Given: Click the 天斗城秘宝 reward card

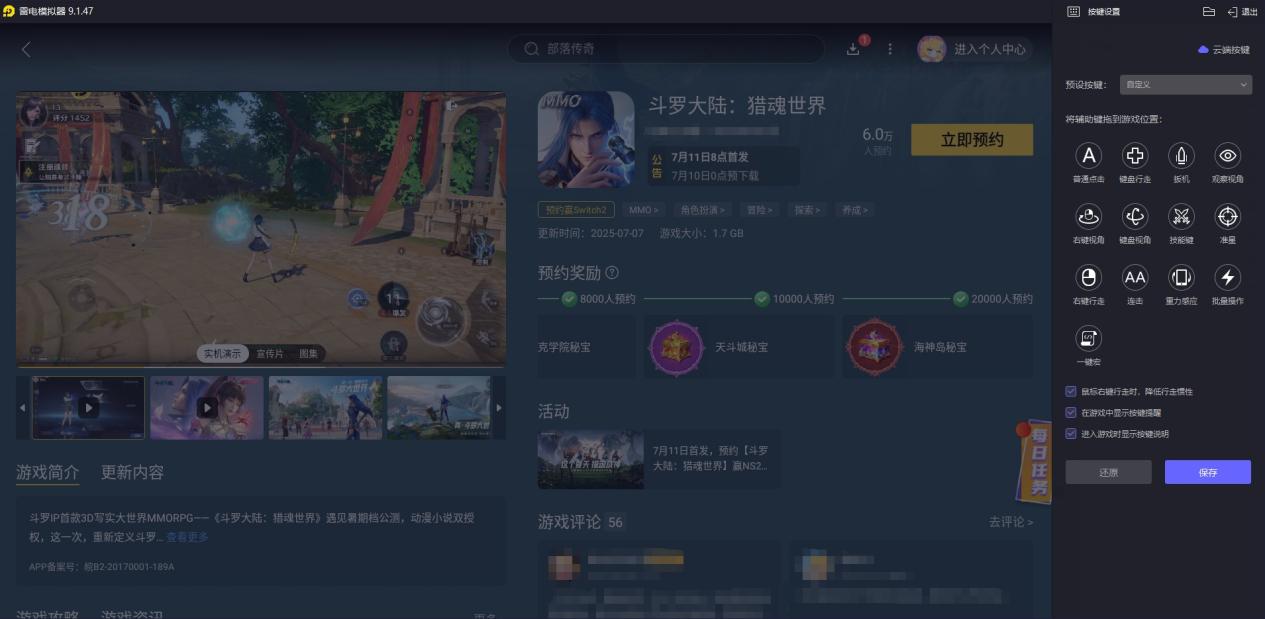Looking at the screenshot, I should click(740, 347).
